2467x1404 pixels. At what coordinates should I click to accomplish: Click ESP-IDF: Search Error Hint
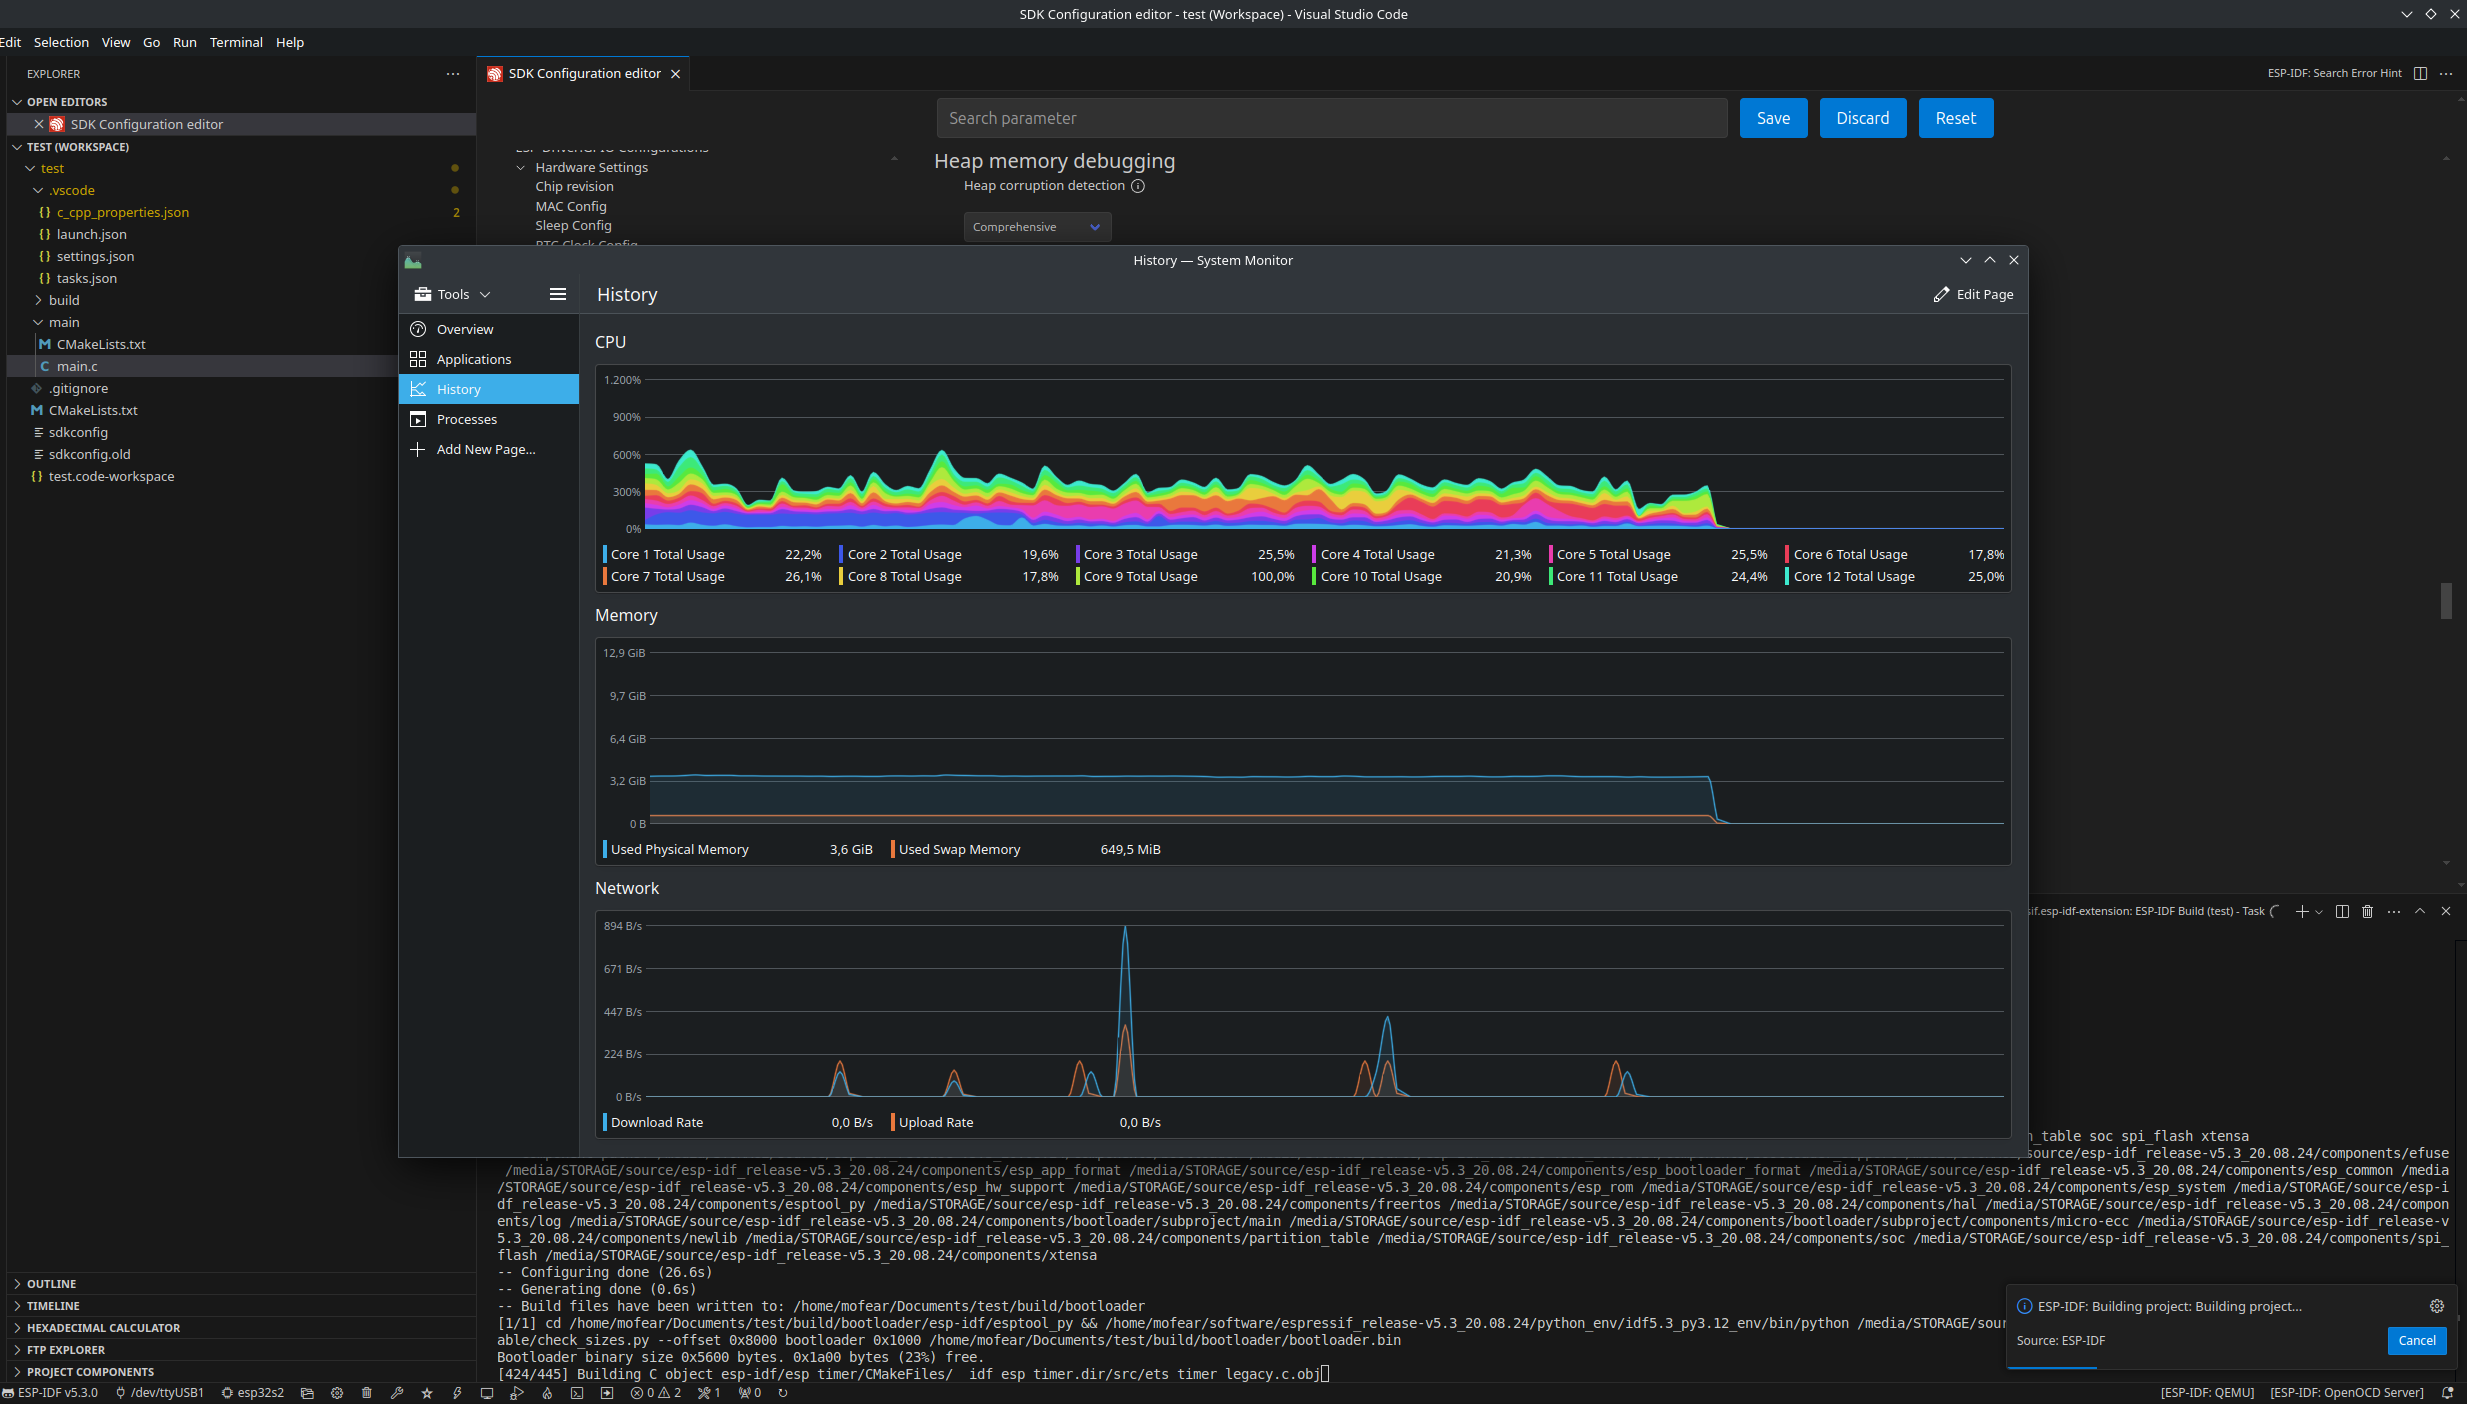point(2334,73)
